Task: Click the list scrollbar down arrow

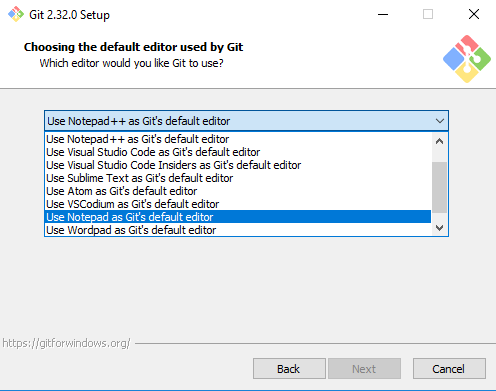Action: [439, 228]
